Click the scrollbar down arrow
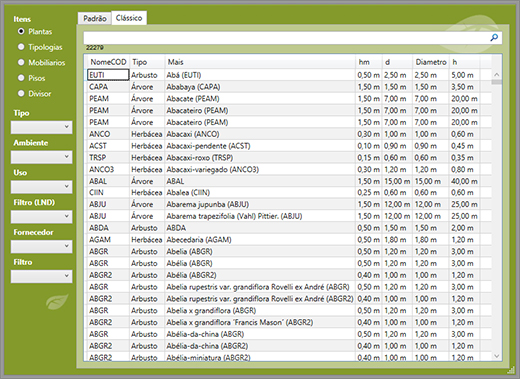The width and height of the screenshot is (520, 379). pyautogui.click(x=496, y=356)
